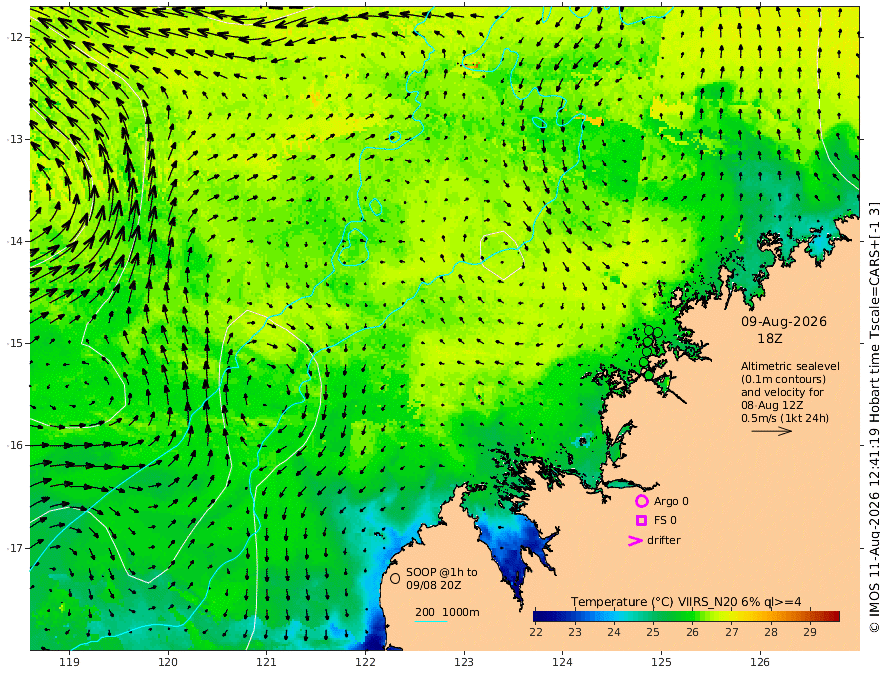
Task: Click the magenta FS square legend marker
Action: [641, 521]
